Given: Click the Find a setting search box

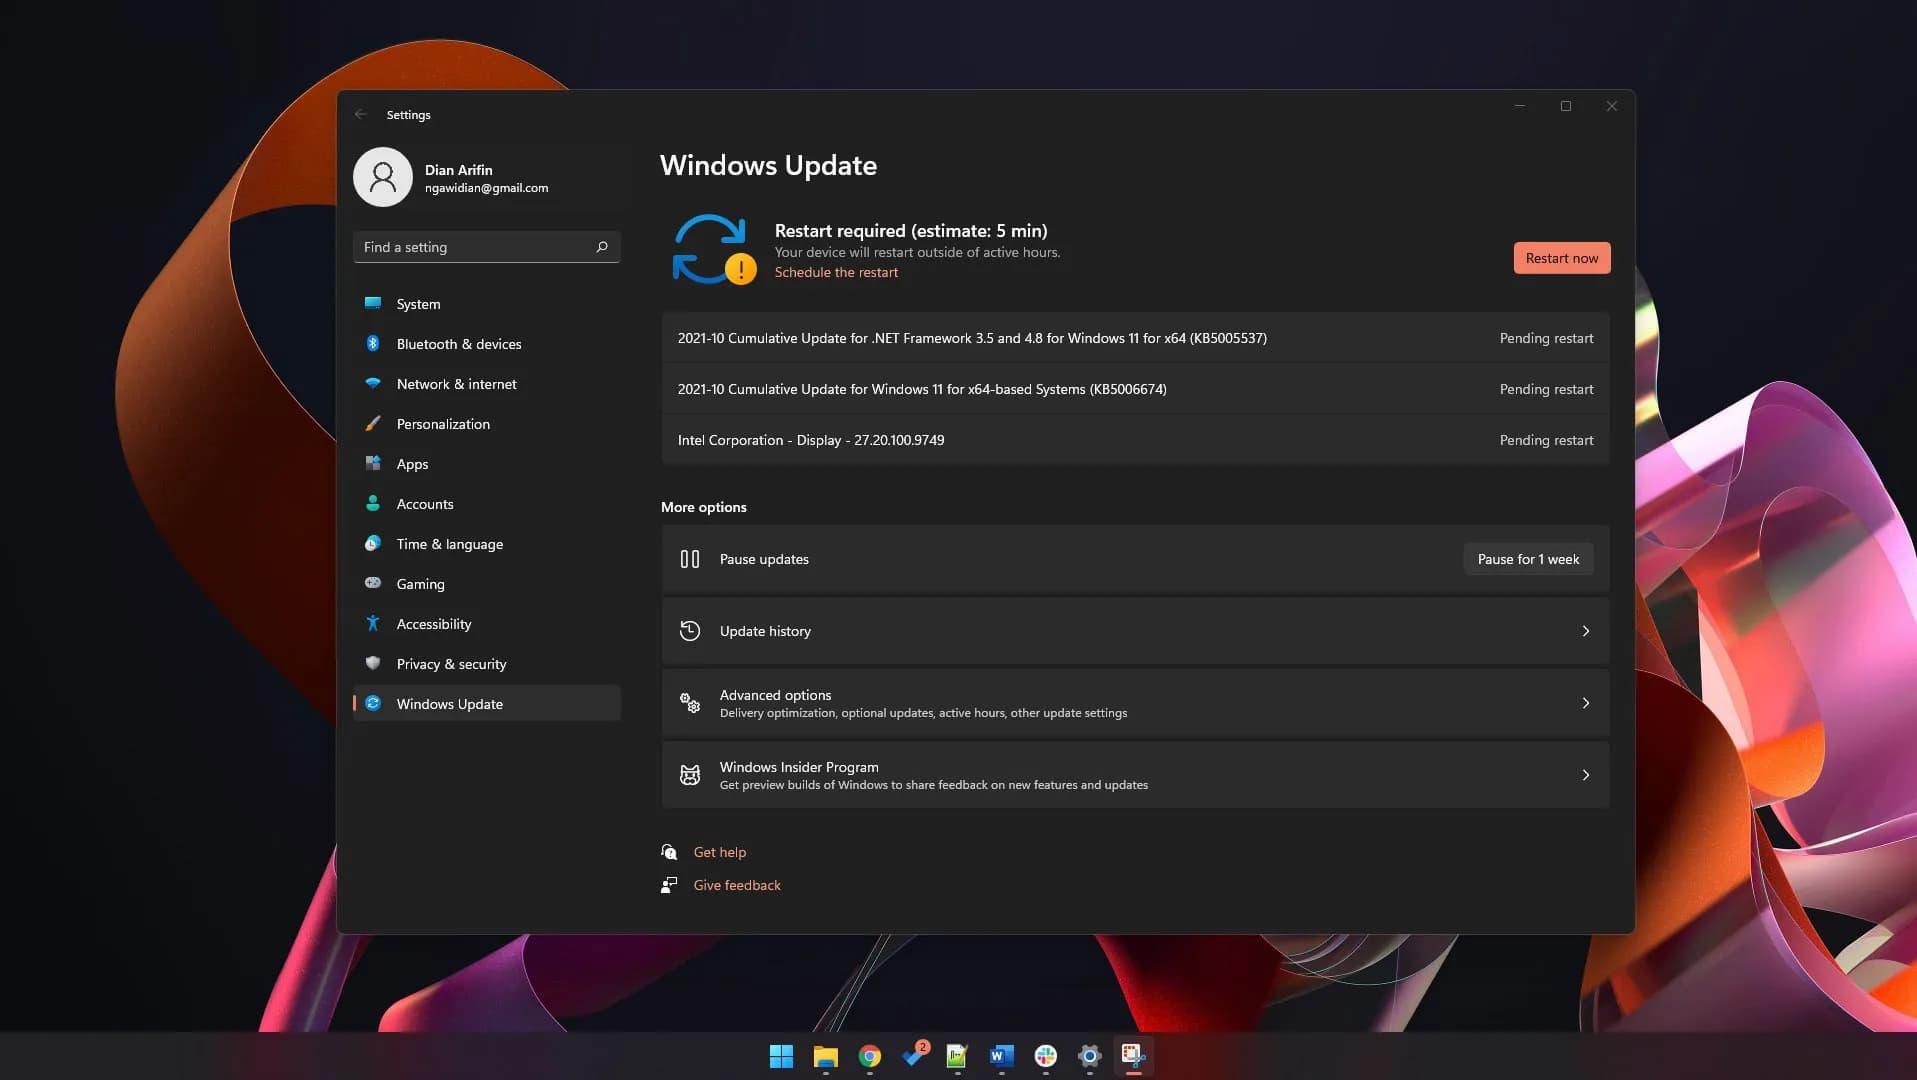Looking at the screenshot, I should (x=475, y=247).
